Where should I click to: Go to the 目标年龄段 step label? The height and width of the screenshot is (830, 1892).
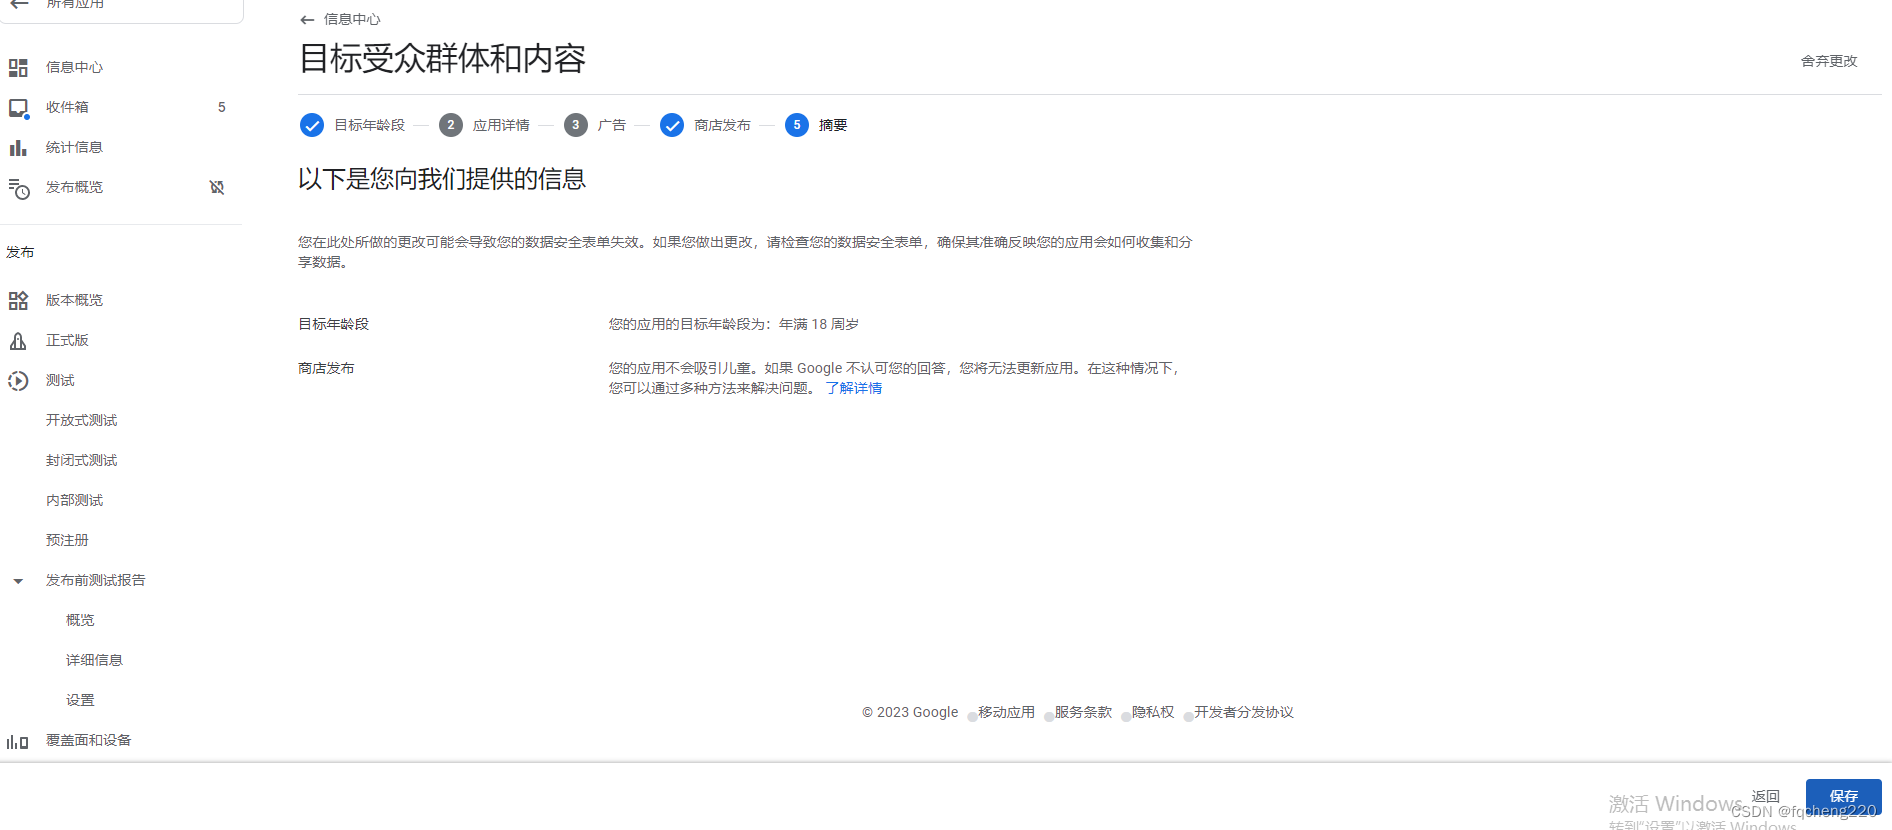pyautogui.click(x=370, y=125)
